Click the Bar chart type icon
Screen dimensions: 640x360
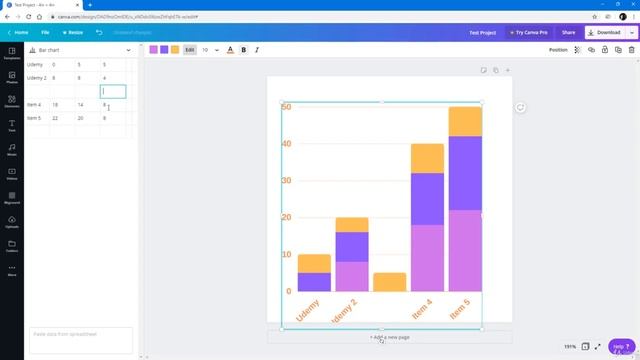(33, 50)
